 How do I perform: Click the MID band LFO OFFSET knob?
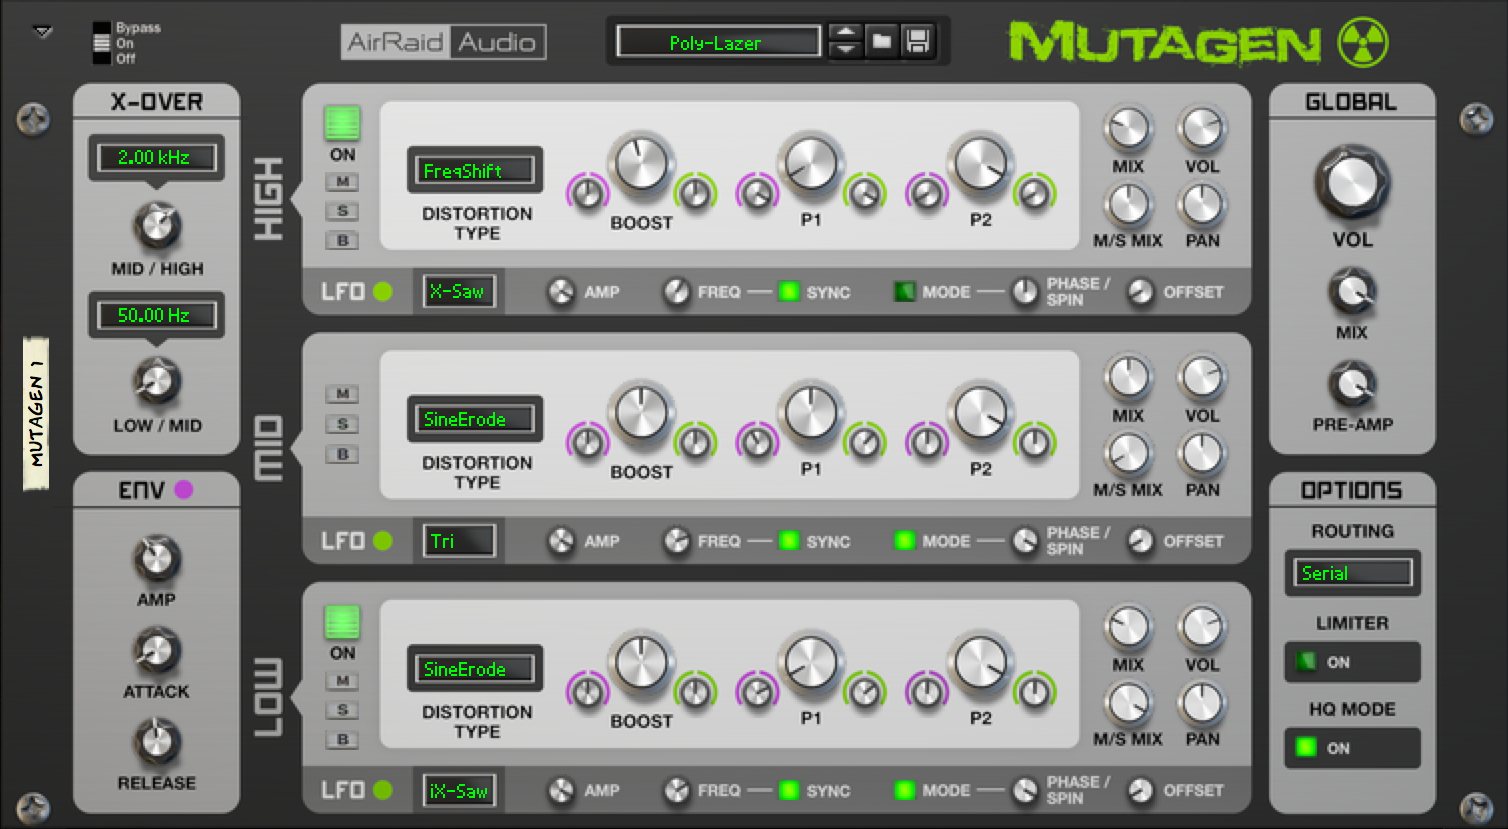(1140, 541)
